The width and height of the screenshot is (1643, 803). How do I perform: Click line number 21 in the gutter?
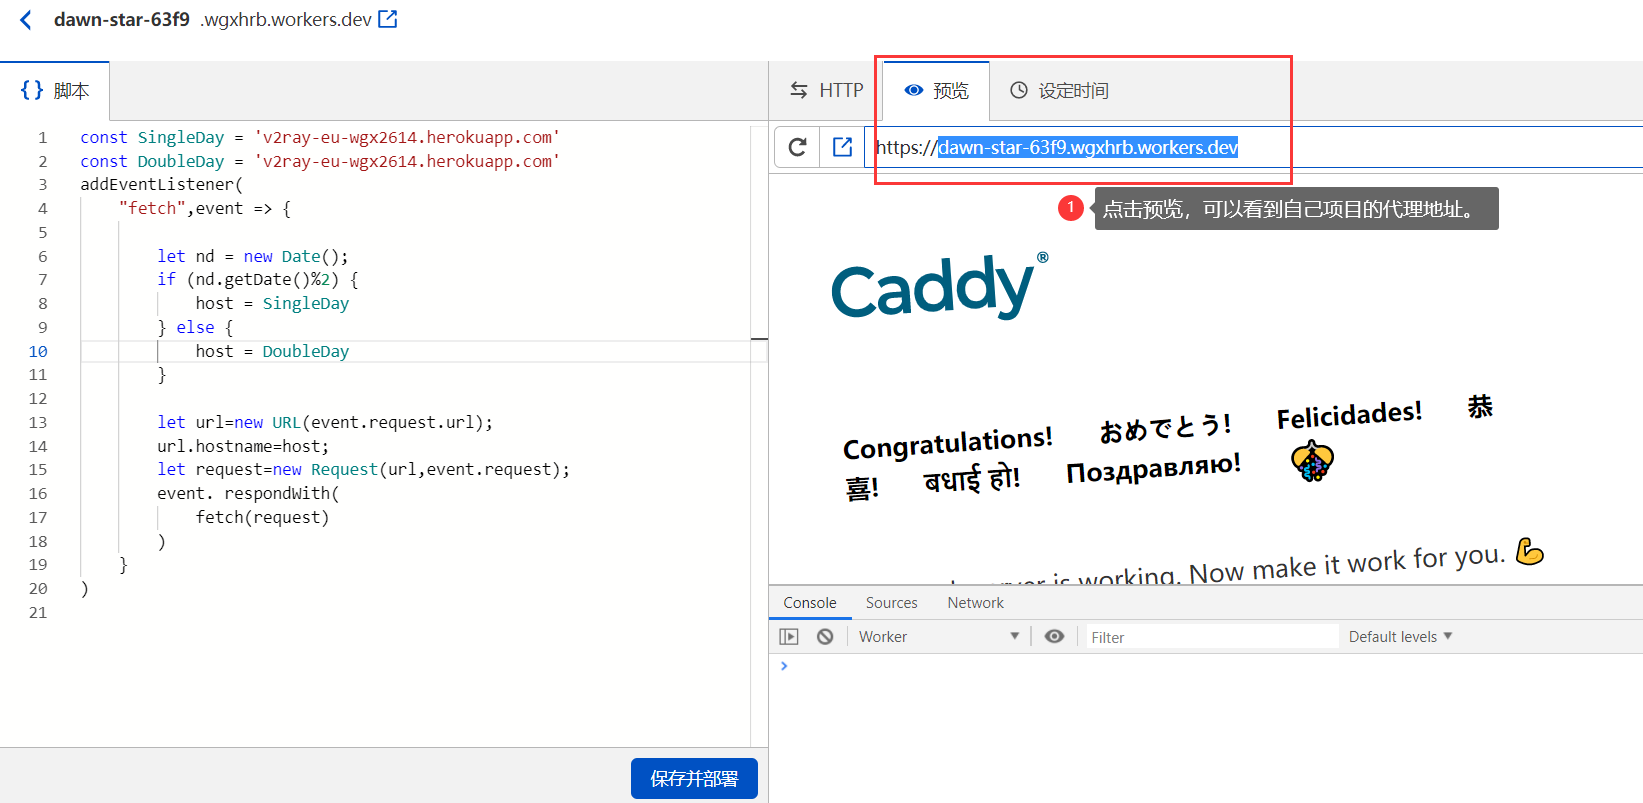[38, 612]
